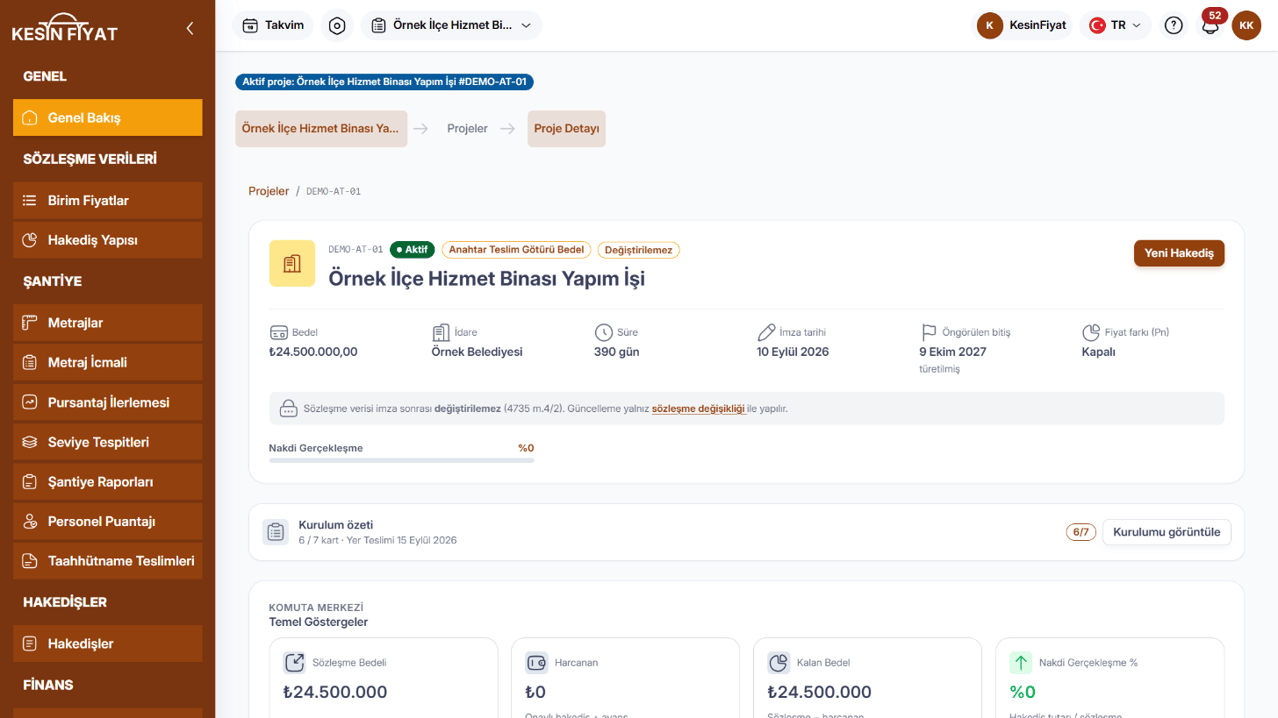
Task: Click the Projeler breadcrumb link
Action: tap(269, 191)
